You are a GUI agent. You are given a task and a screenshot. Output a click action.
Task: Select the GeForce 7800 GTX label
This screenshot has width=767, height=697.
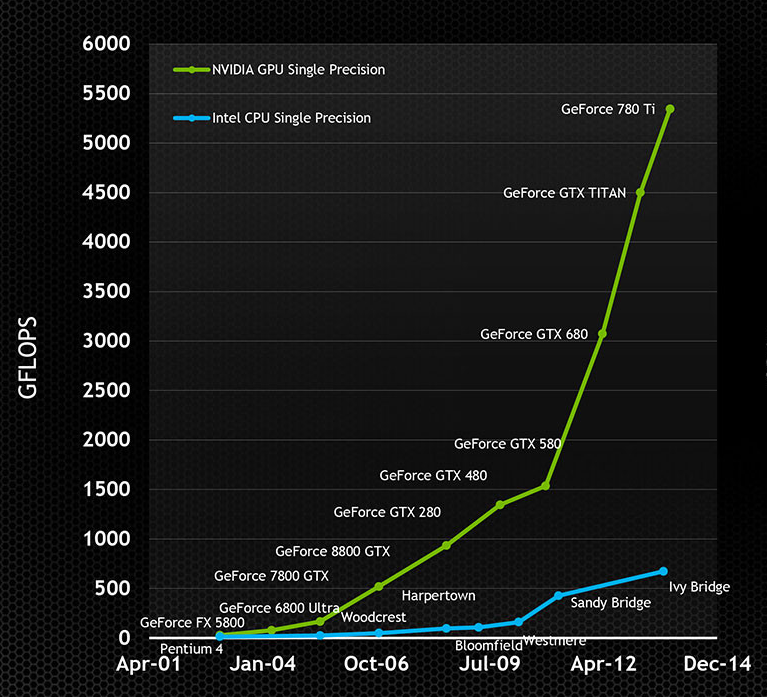point(271,576)
